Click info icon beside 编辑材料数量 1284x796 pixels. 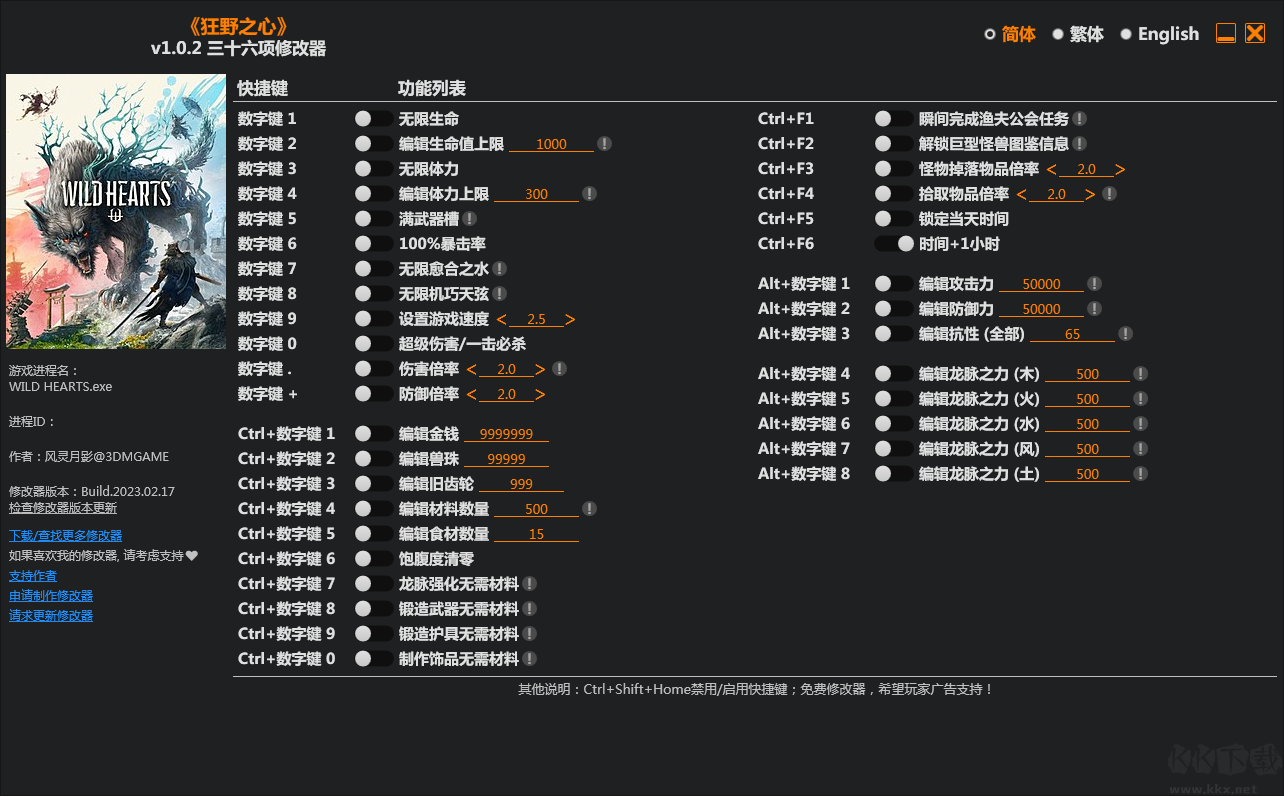coord(589,509)
